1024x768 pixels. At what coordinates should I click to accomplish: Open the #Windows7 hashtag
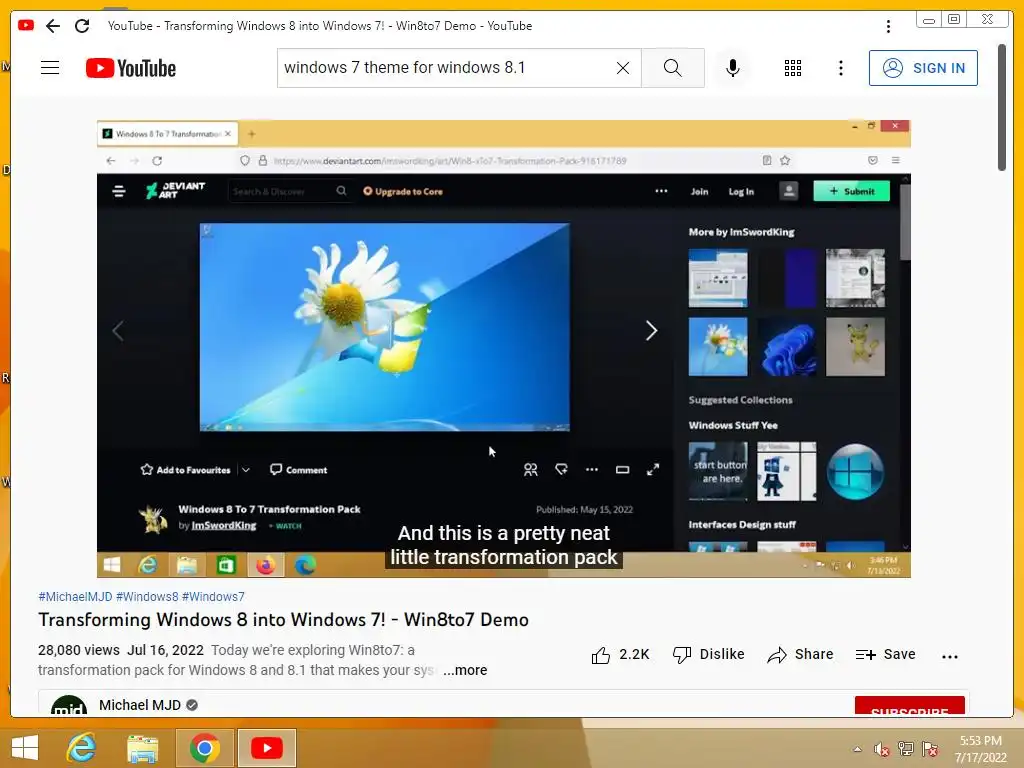pos(214,596)
